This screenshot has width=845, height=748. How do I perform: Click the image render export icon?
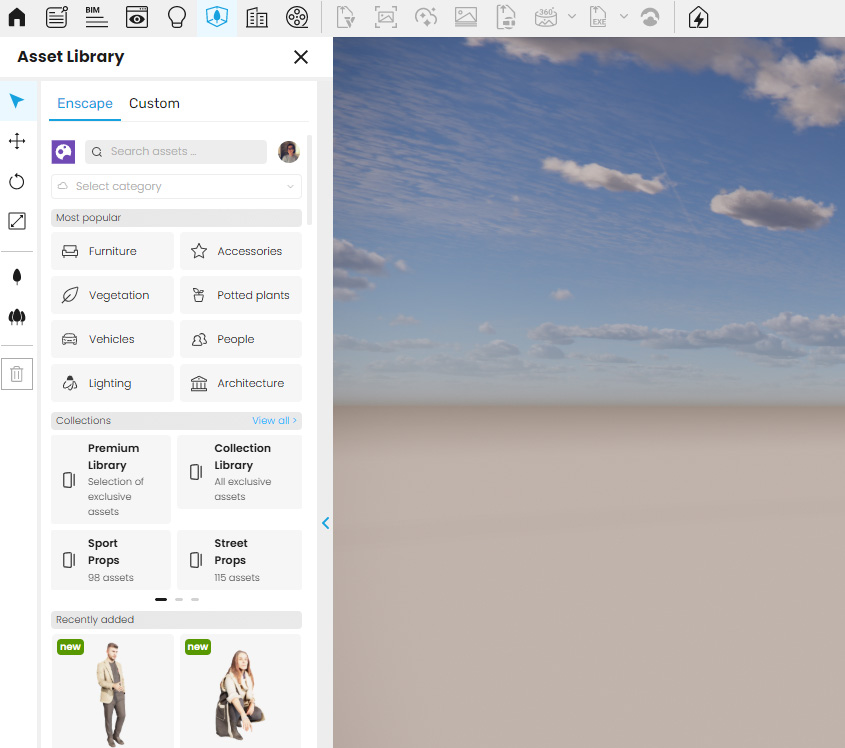[x=466, y=17]
